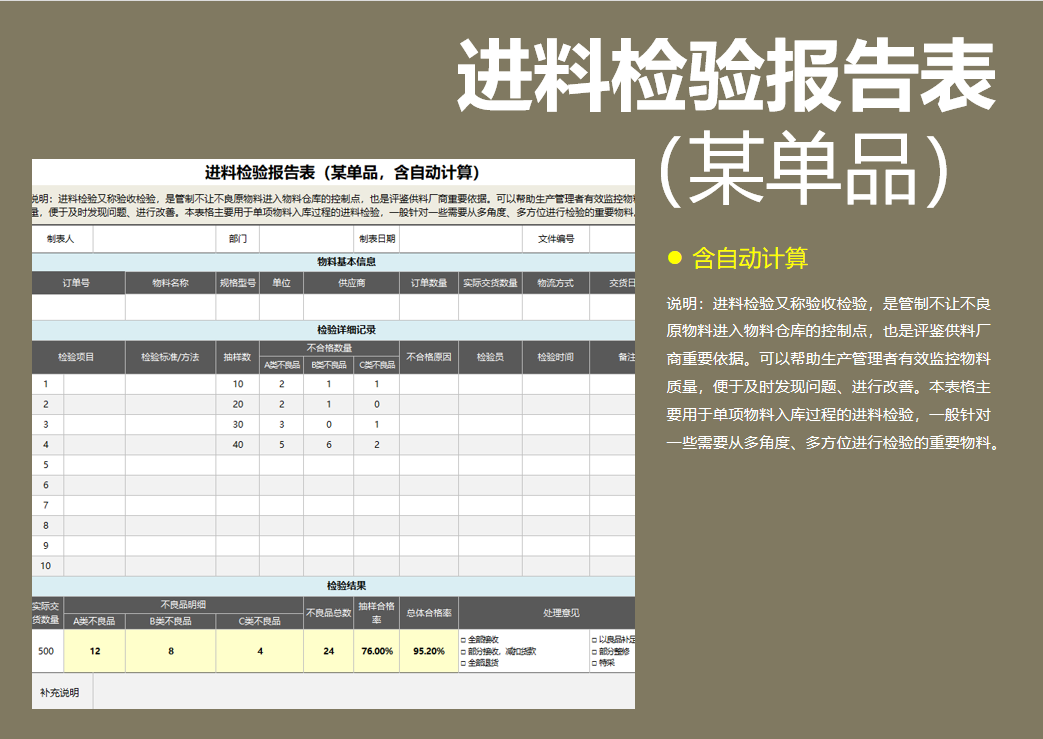Click the 500 actual delivery quantity cell
1043x739 pixels.
47,651
